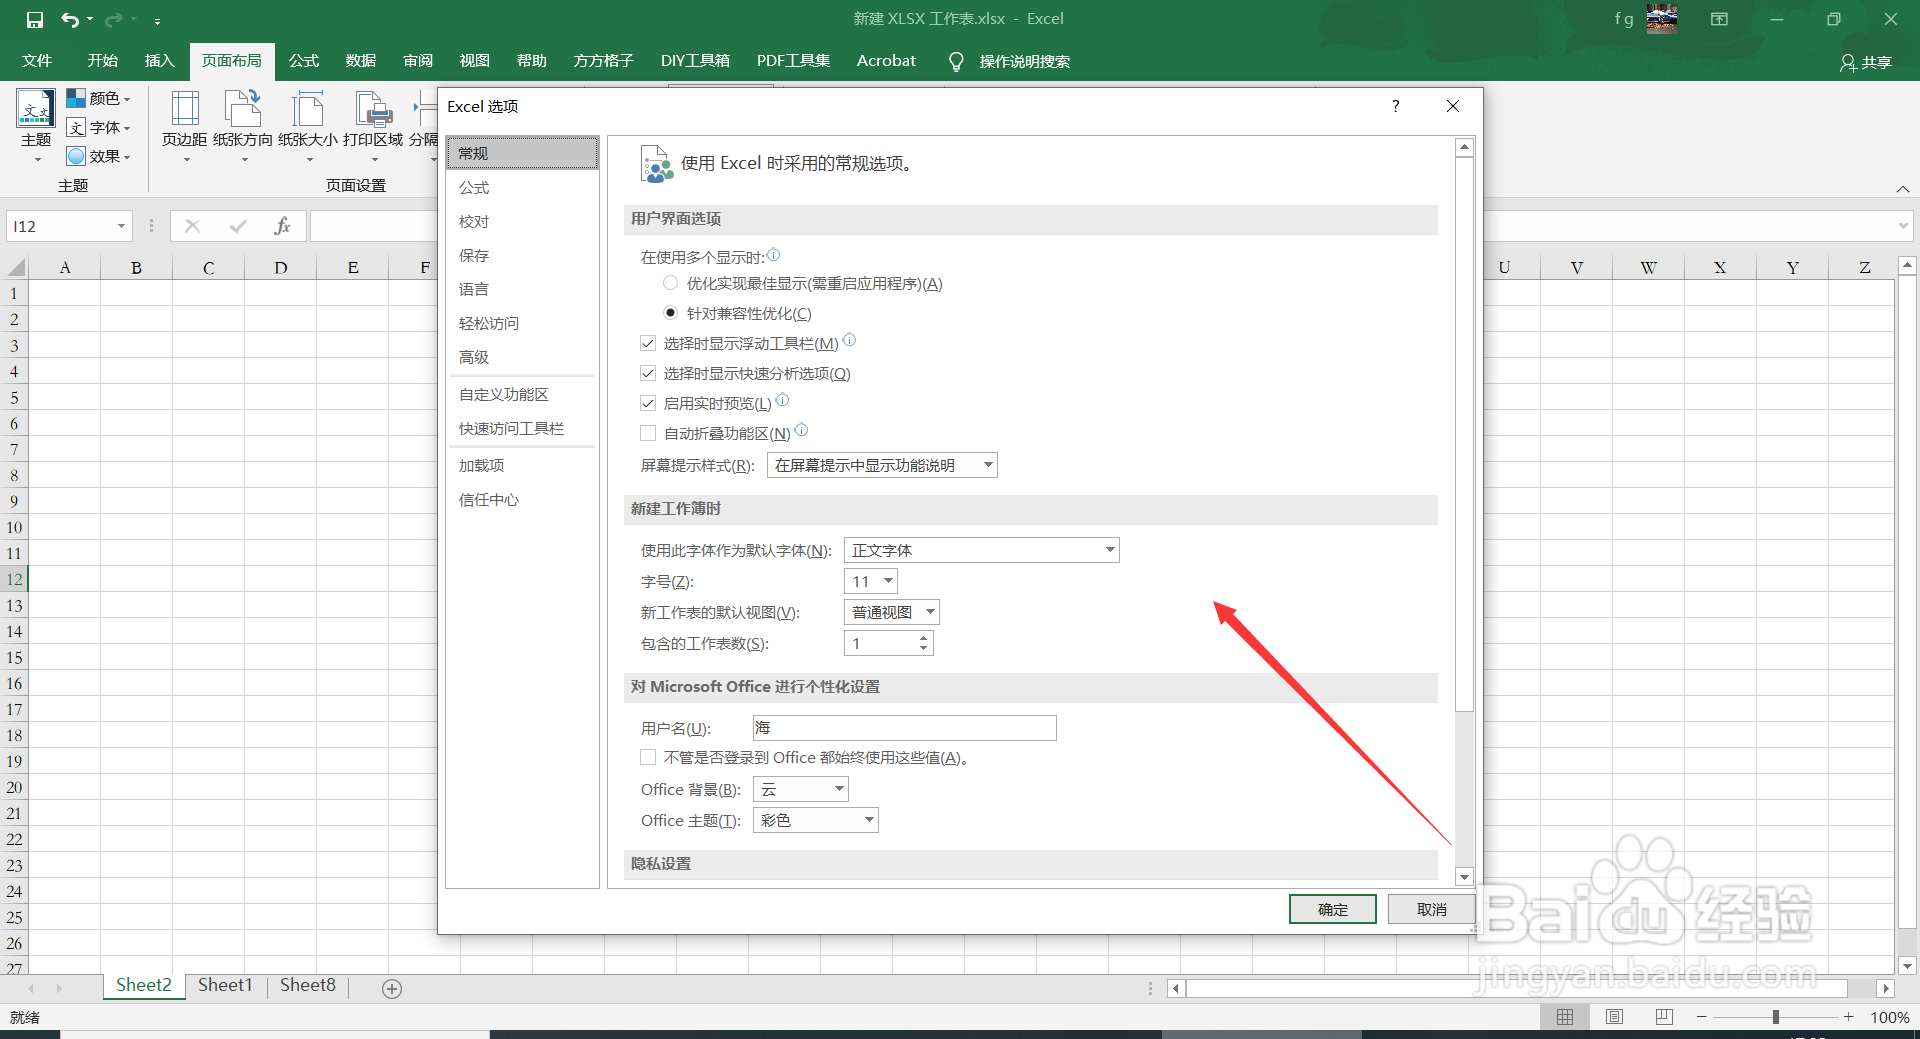Click the Undo arrow icon

[x=69, y=19]
